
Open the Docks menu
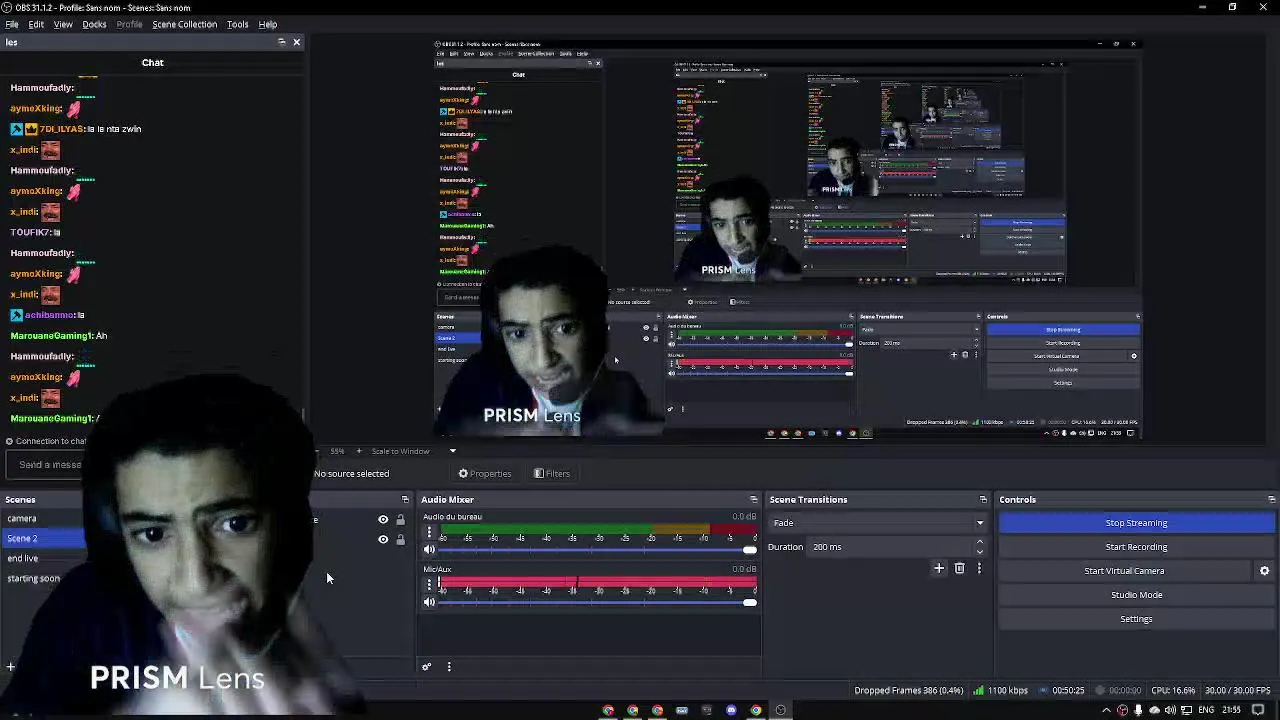(94, 24)
